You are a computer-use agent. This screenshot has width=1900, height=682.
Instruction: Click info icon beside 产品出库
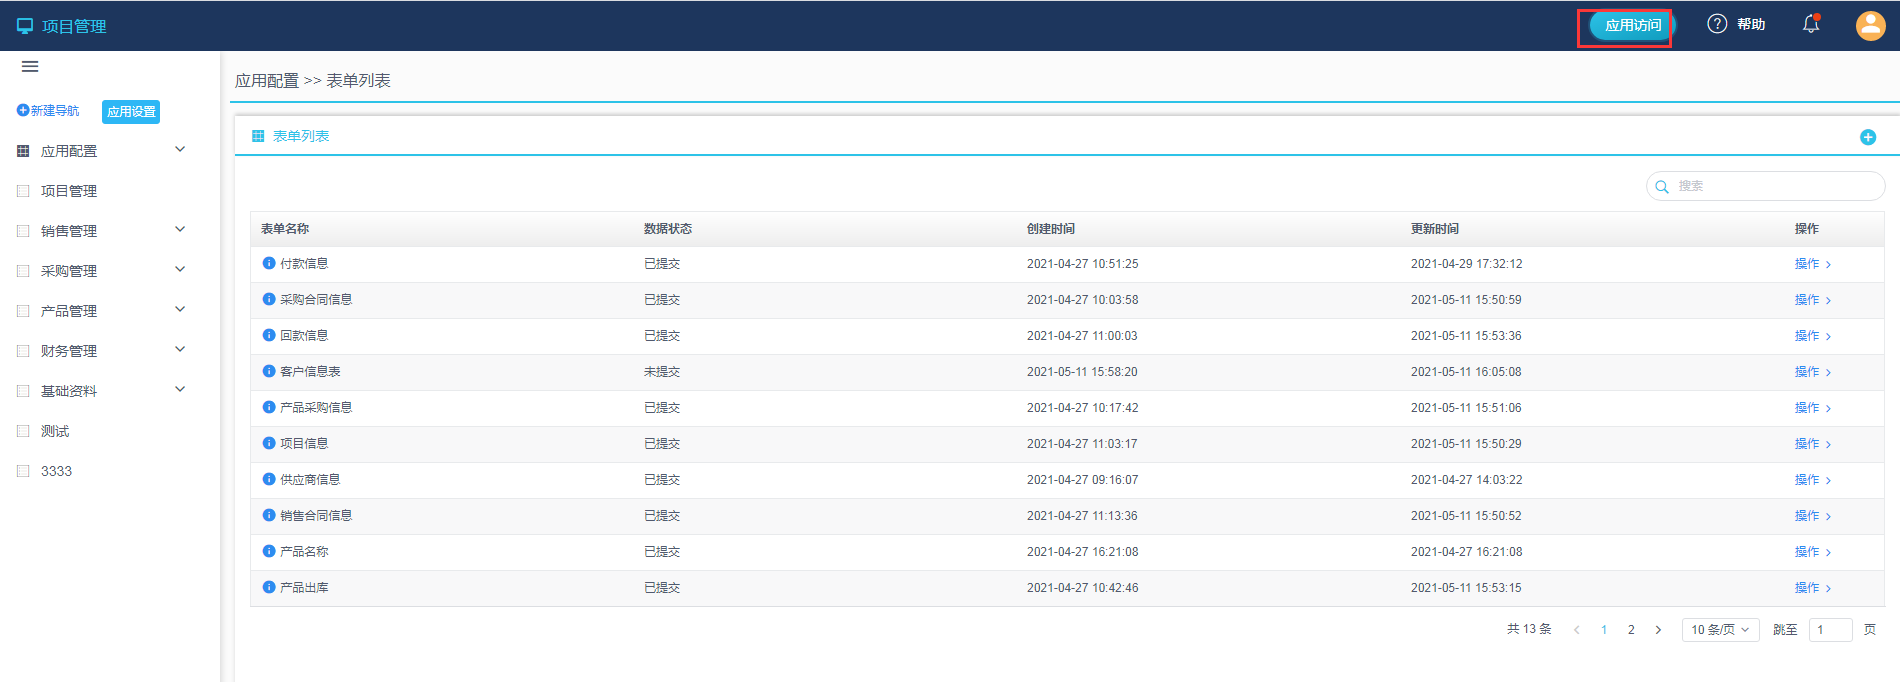pyautogui.click(x=269, y=588)
